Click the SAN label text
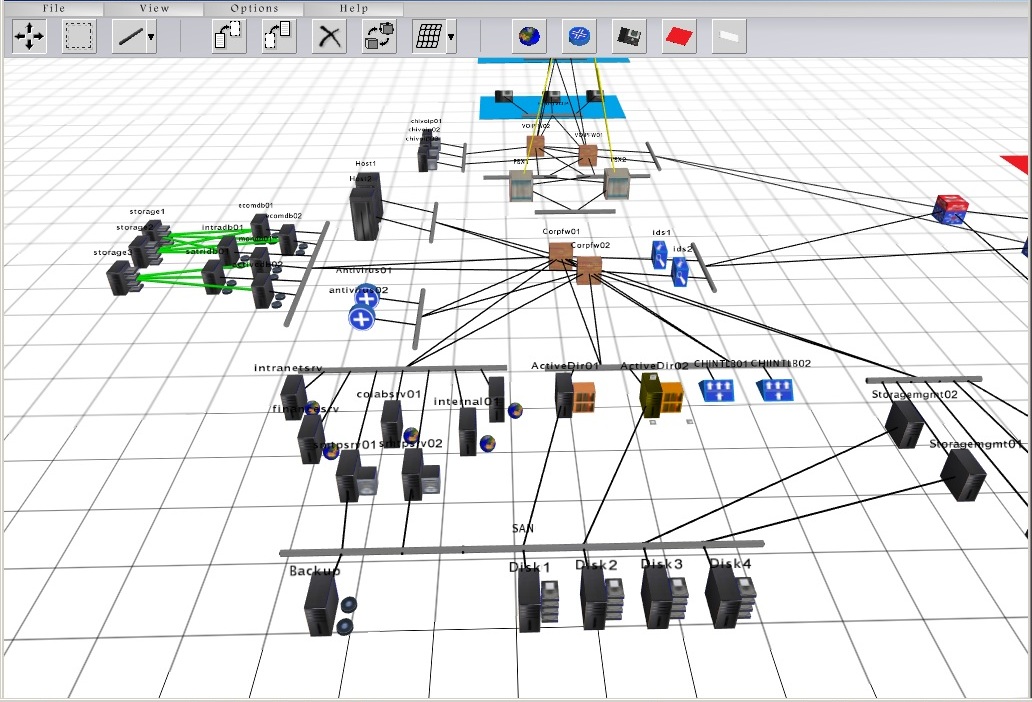 (523, 528)
